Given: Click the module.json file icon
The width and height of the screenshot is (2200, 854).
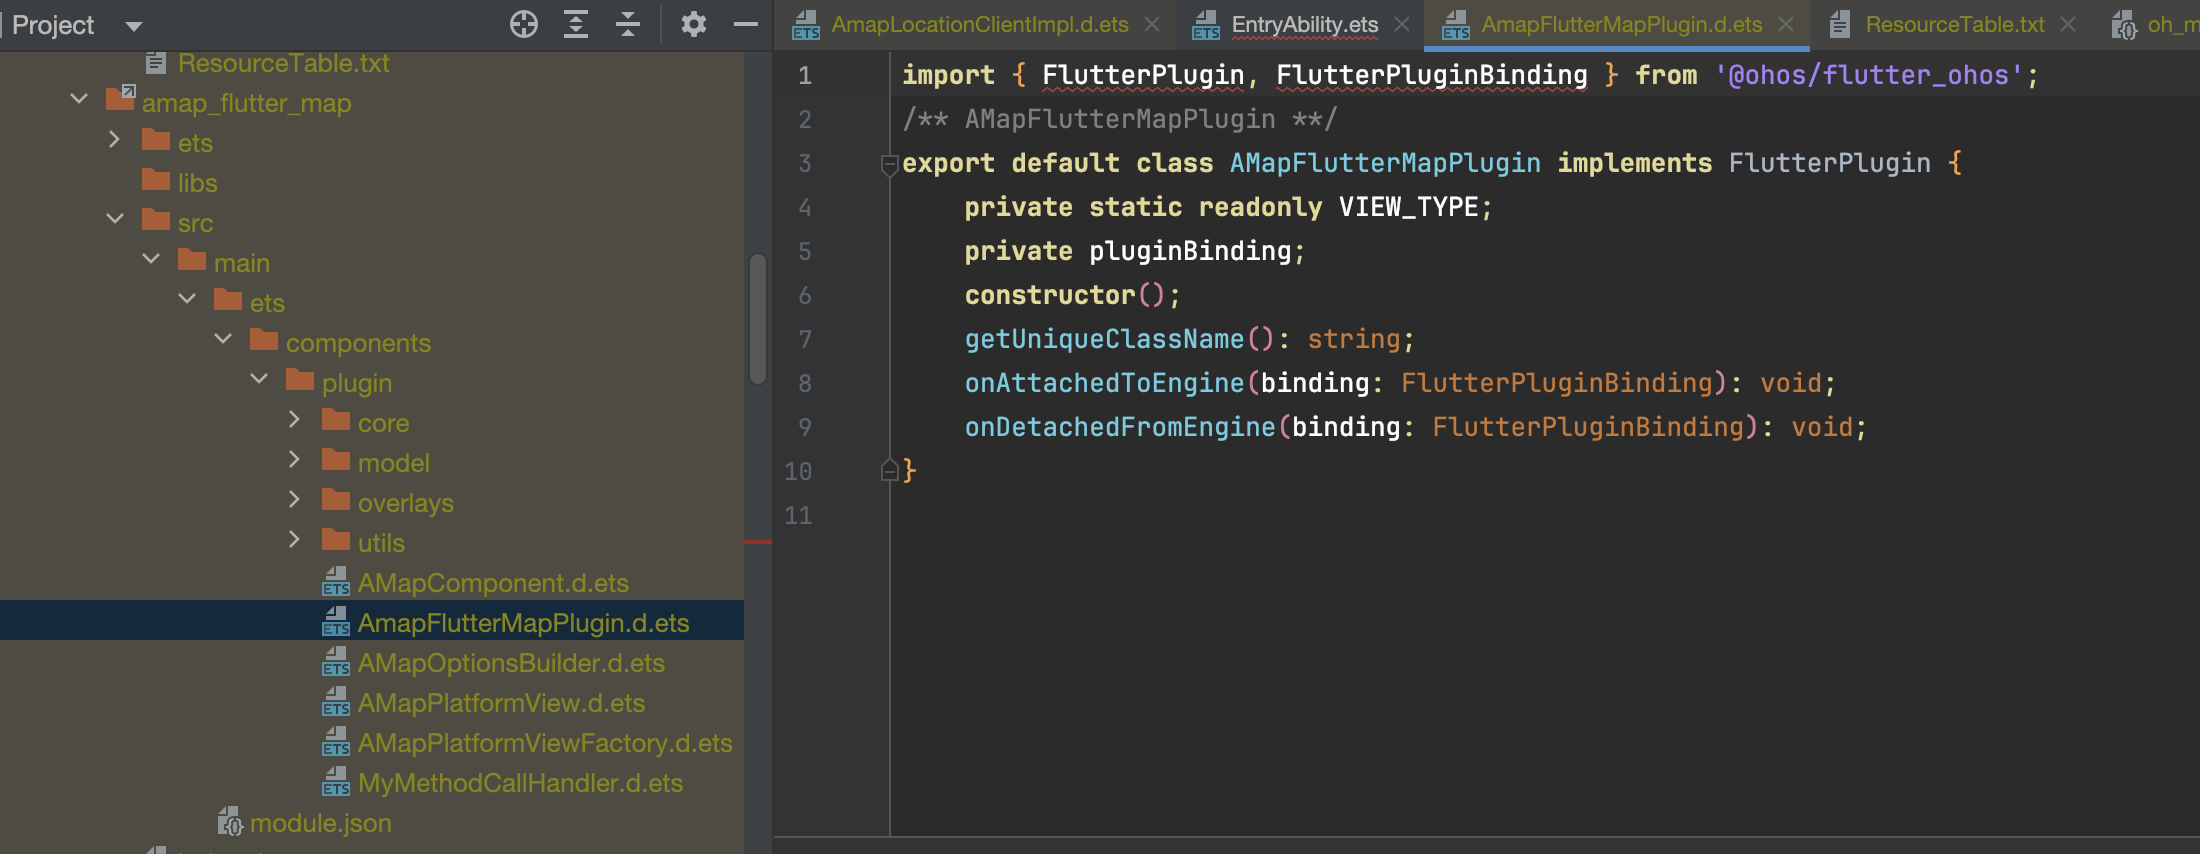Looking at the screenshot, I should 230,822.
